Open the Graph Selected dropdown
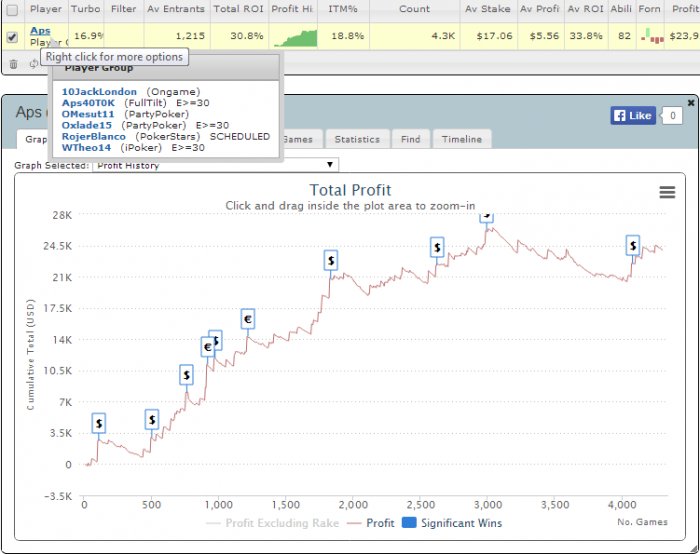Image resolution: width=700 pixels, height=554 pixels. click(215, 165)
